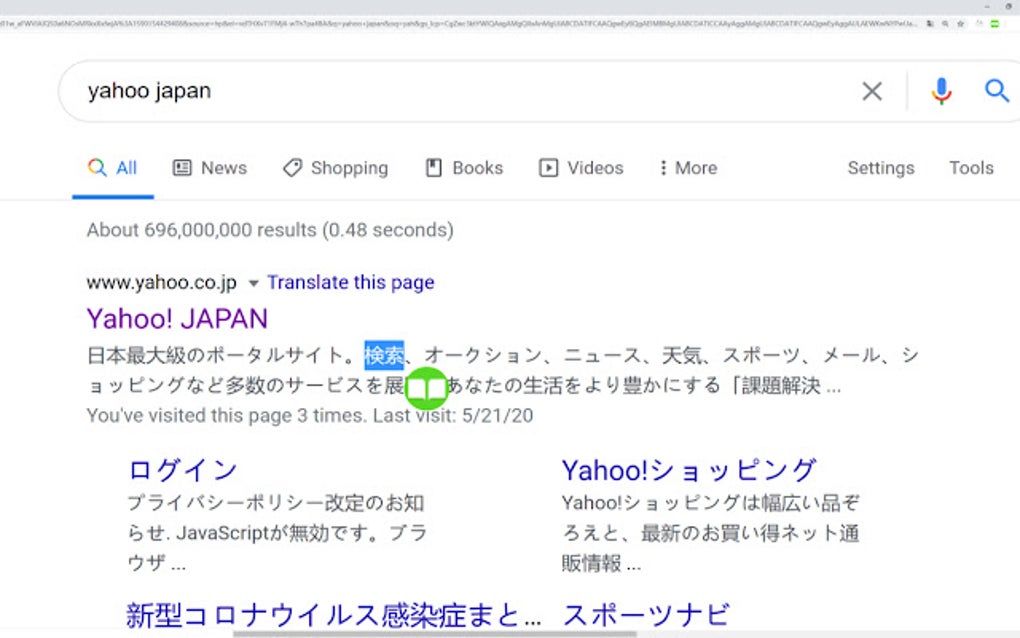The image size is (1020, 638).
Task: Open the Yahoo! JAPAN result link
Action: point(178,319)
